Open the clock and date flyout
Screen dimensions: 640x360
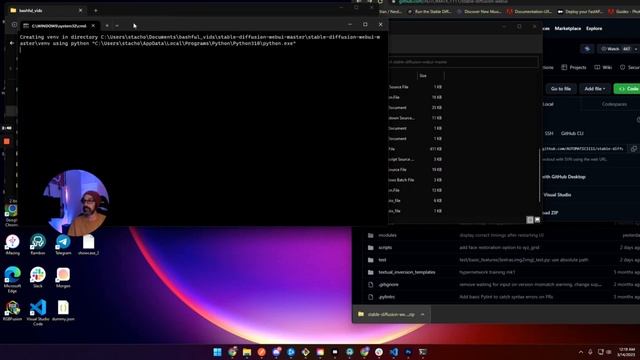[627, 352]
